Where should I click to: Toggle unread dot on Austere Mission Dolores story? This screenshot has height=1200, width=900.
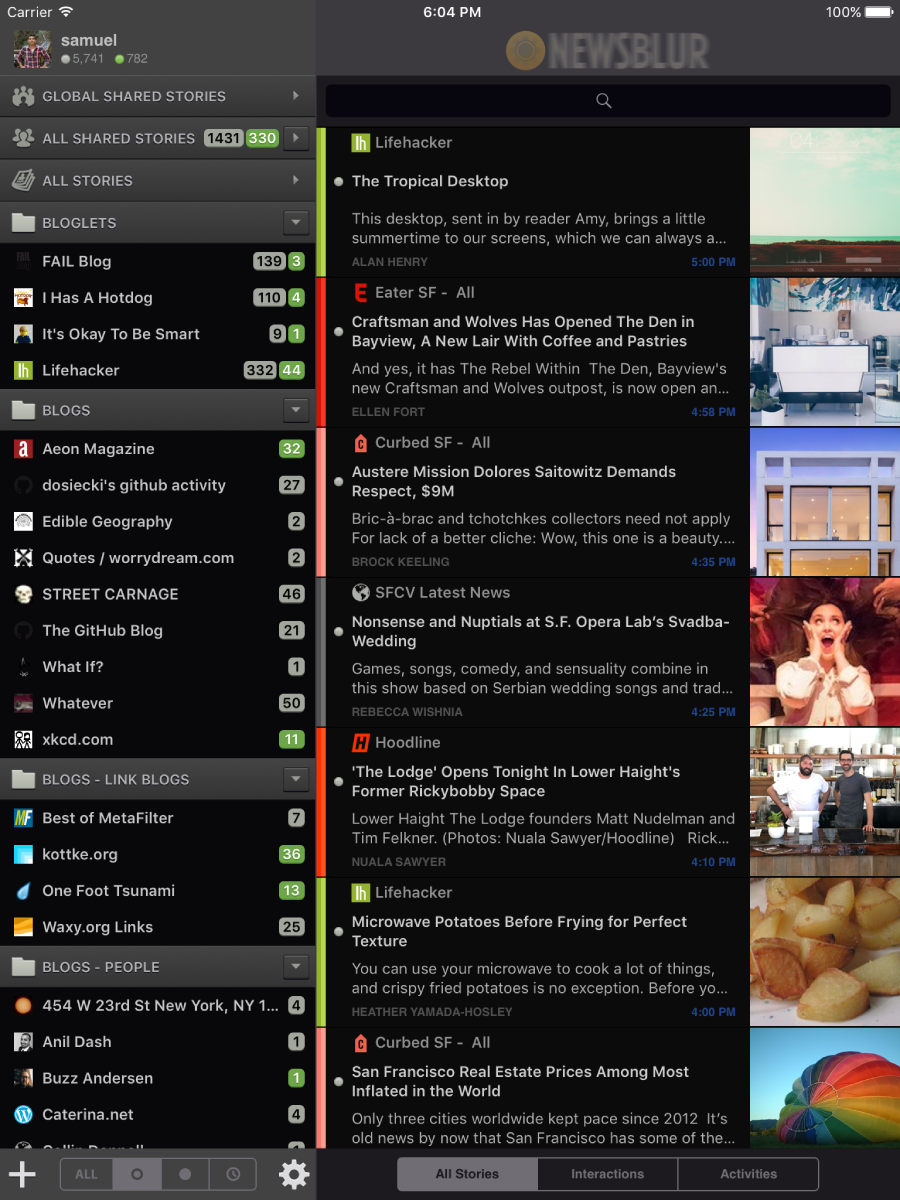[339, 481]
